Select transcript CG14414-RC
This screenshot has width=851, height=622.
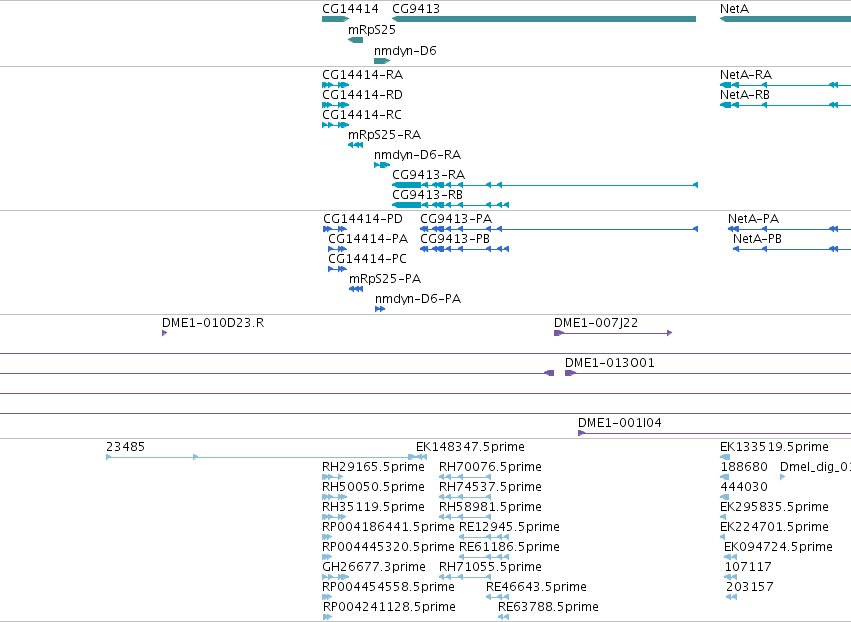click(362, 115)
